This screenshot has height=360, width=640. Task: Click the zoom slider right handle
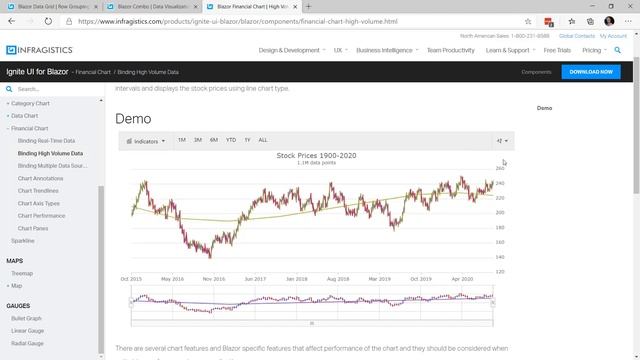[x=493, y=303]
